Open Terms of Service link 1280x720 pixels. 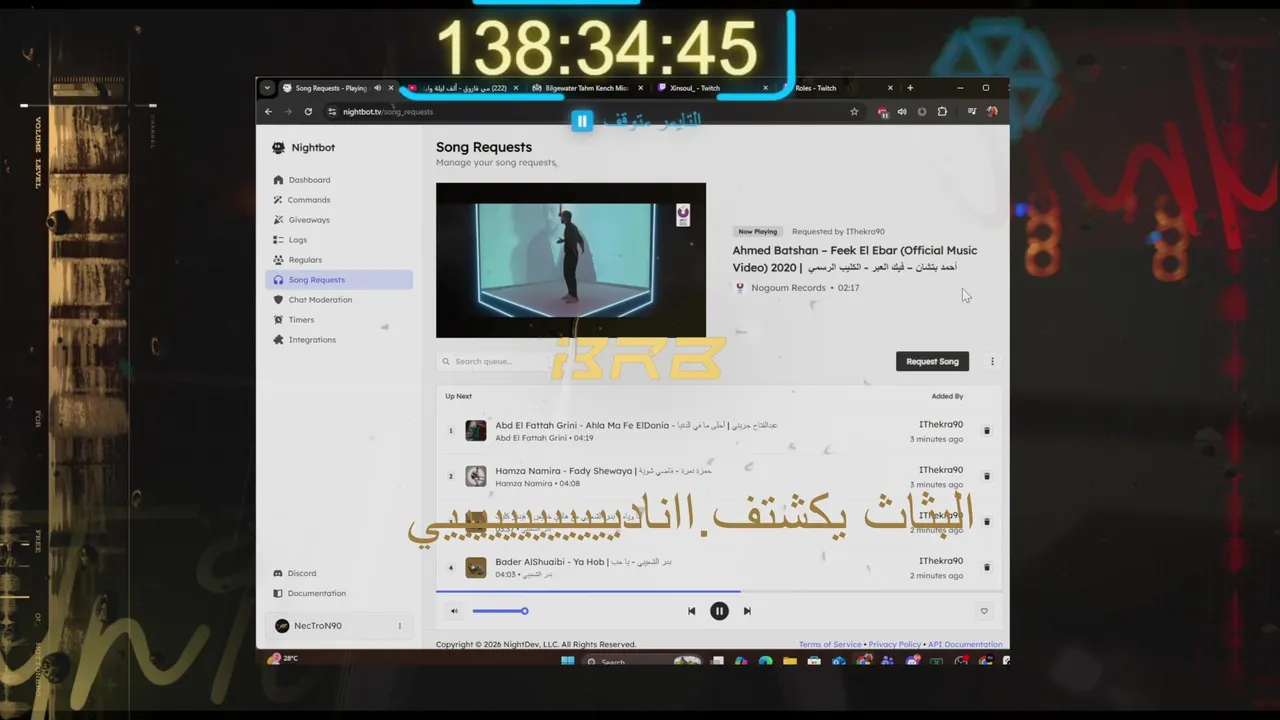tap(830, 645)
